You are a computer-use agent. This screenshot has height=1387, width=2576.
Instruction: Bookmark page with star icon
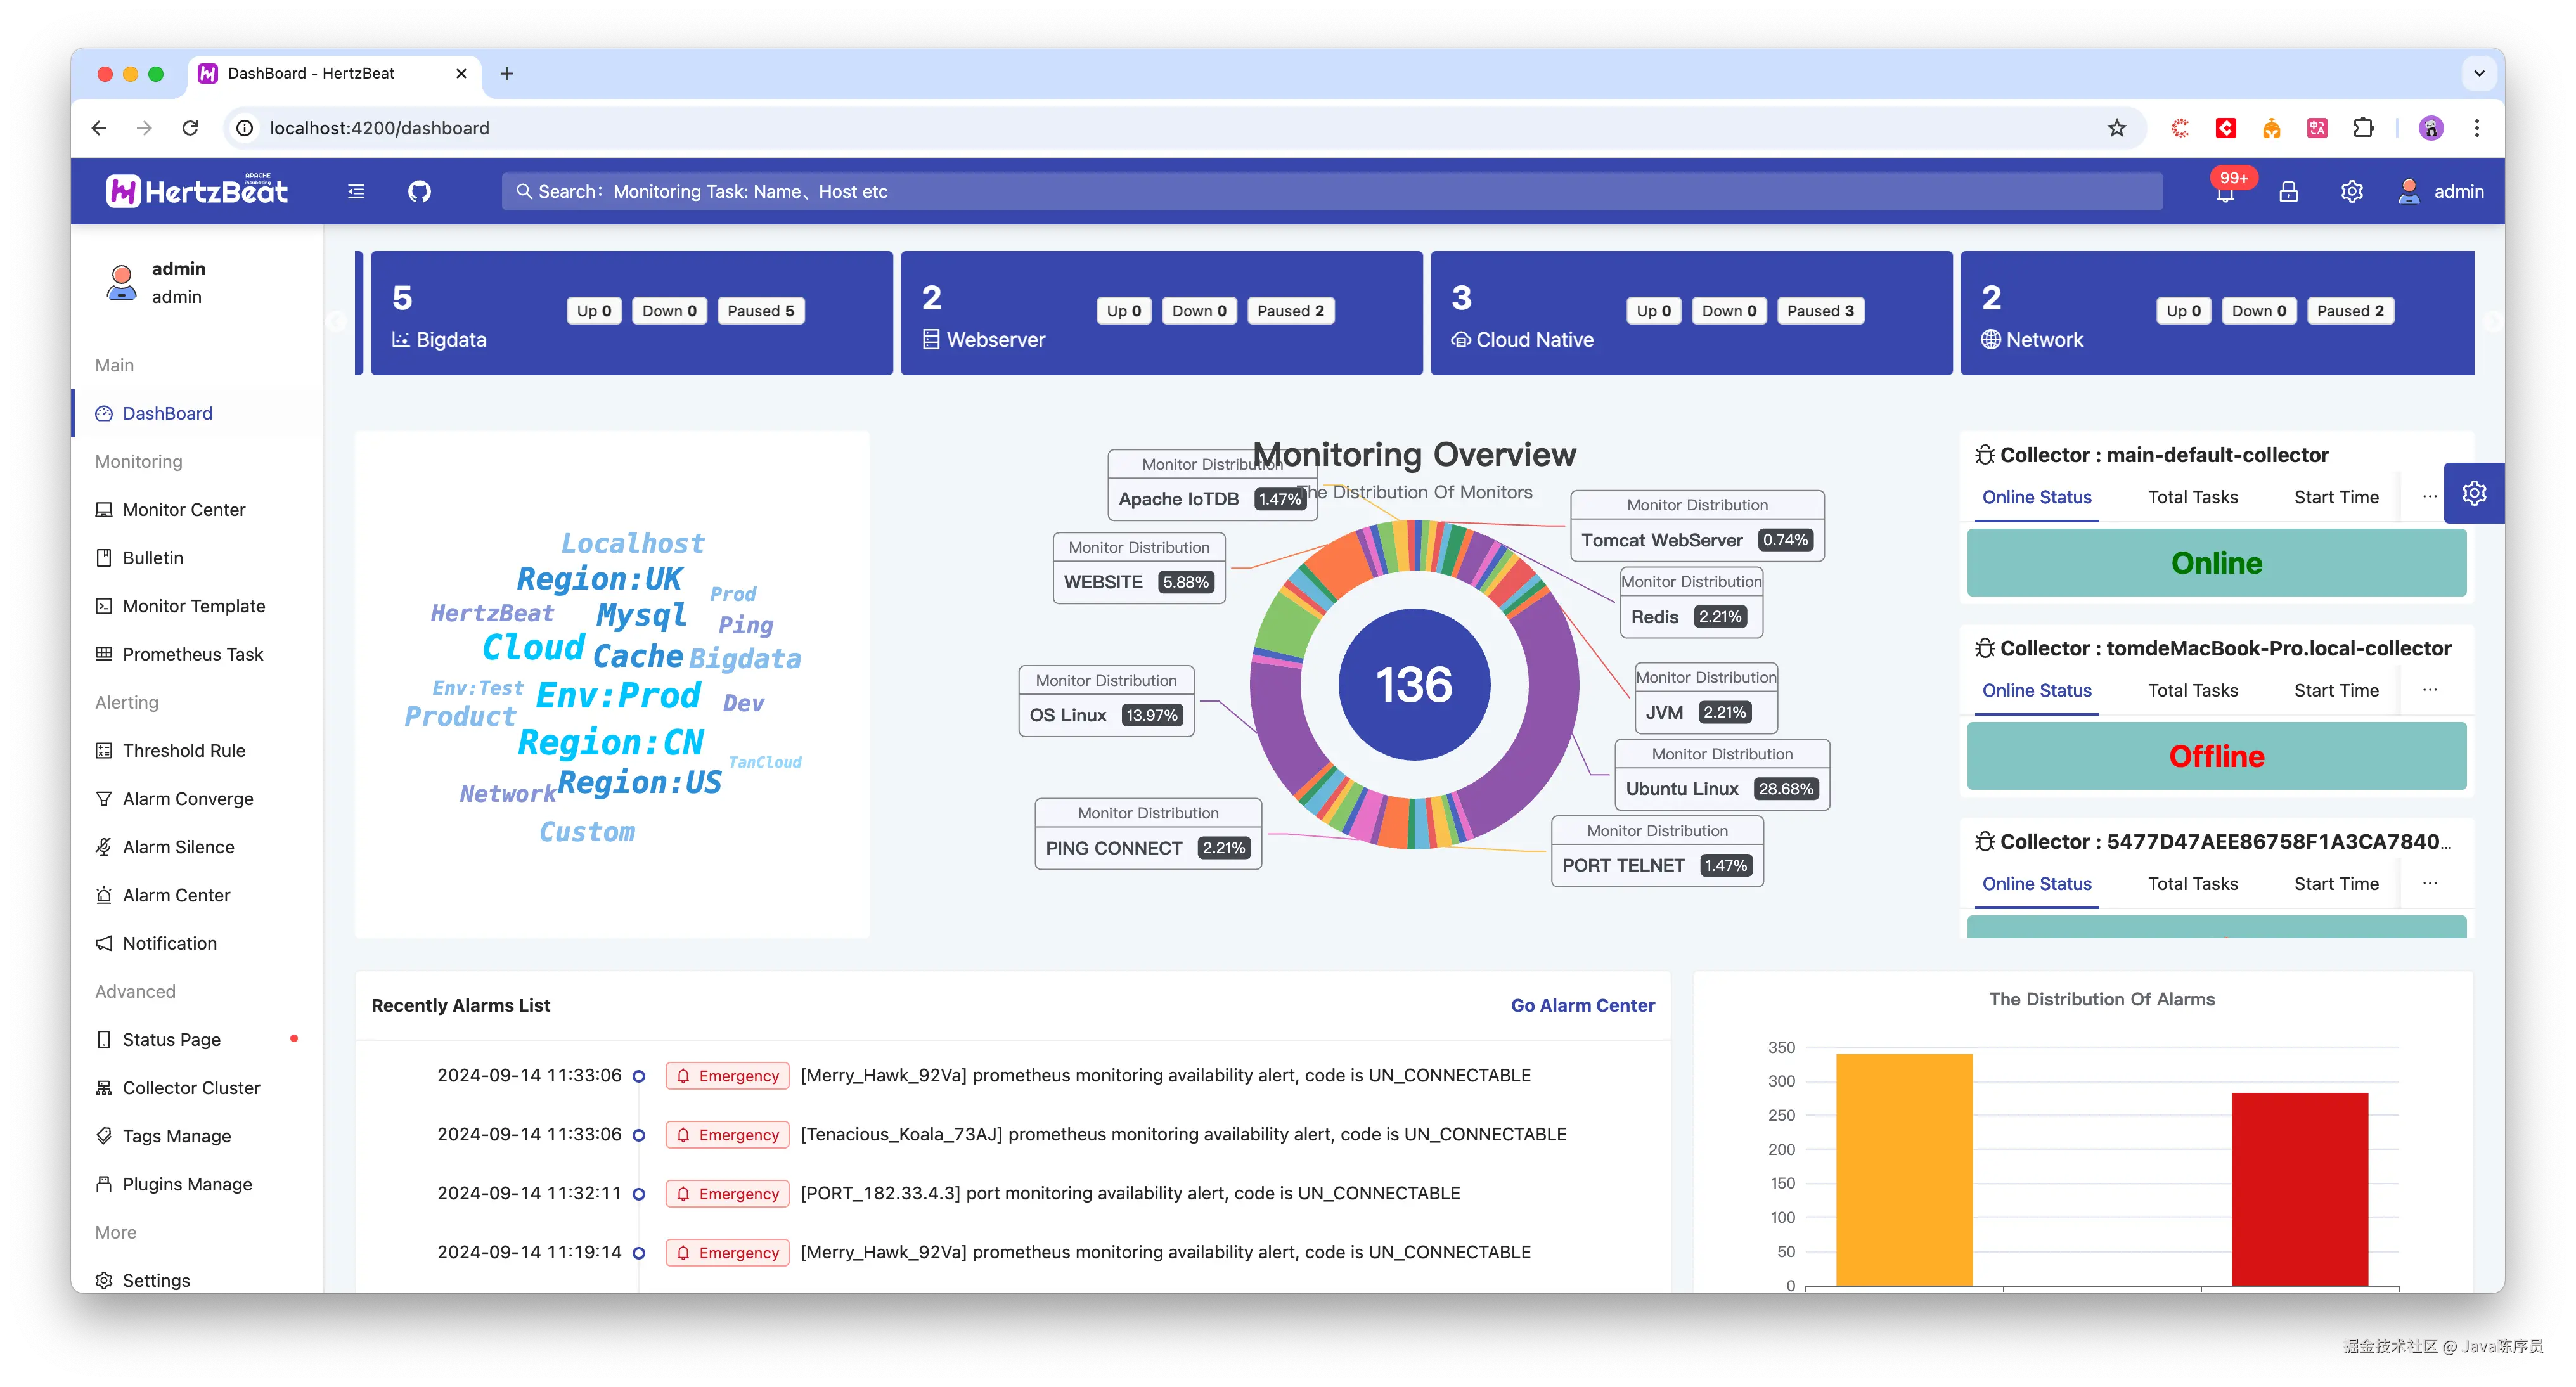(x=2116, y=128)
